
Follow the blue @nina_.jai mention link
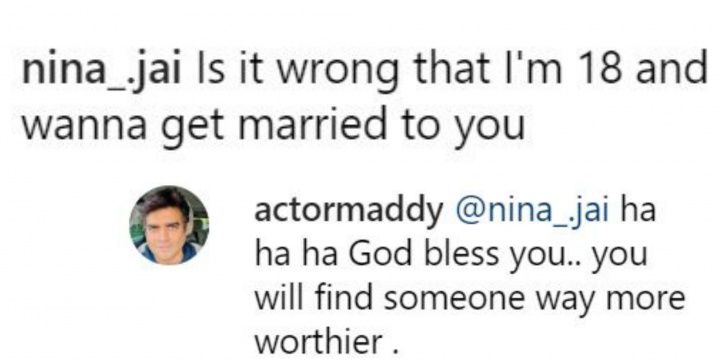tap(532, 213)
